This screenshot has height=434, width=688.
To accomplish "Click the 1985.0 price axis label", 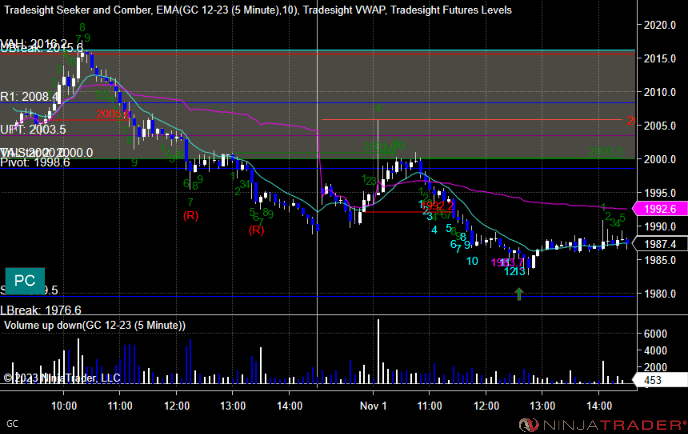I will point(659,260).
